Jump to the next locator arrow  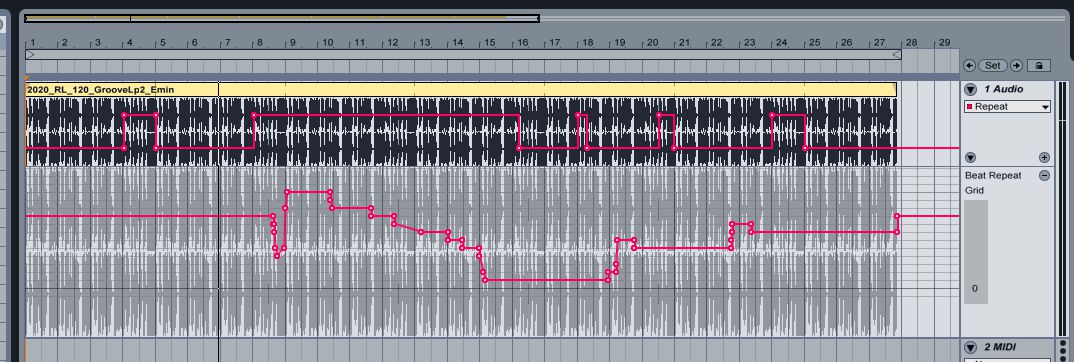pyautogui.click(x=1016, y=66)
